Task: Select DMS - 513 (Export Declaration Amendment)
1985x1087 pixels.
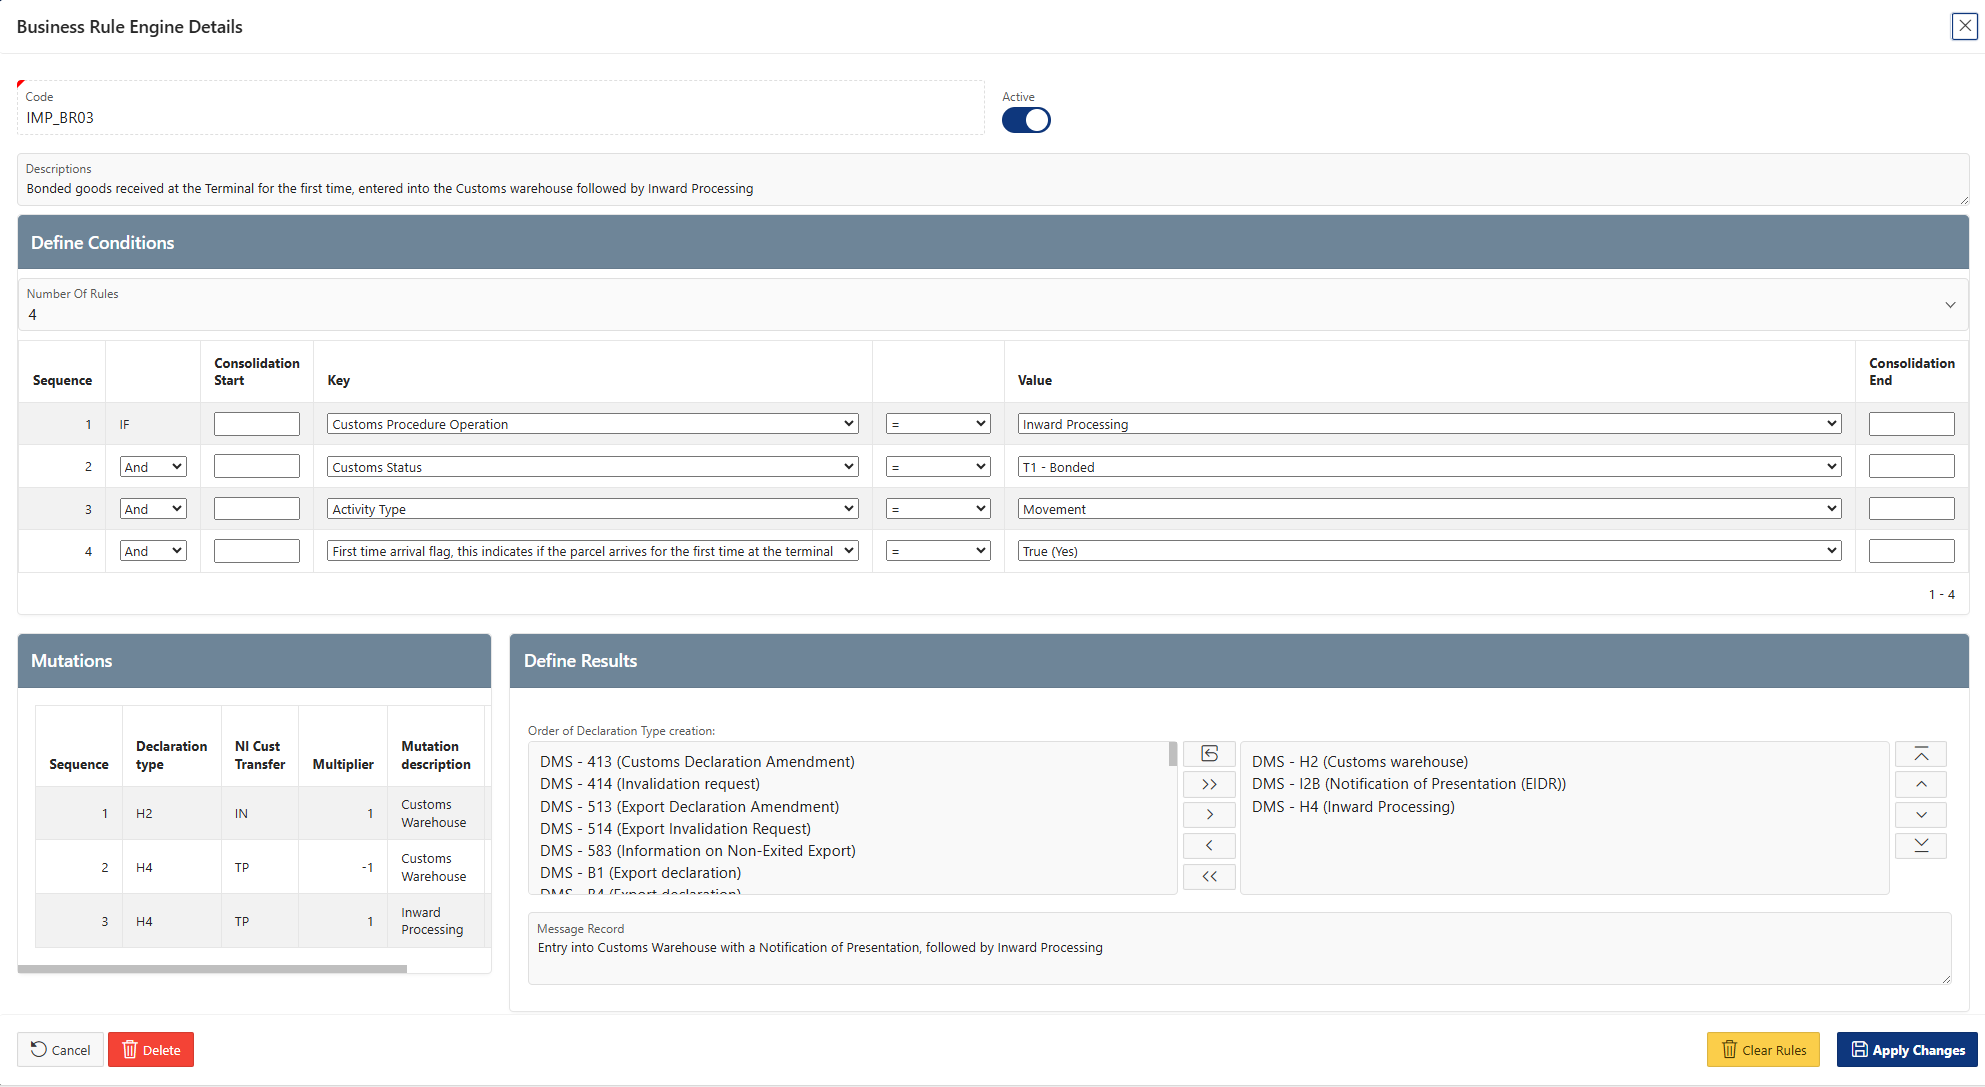Action: tap(689, 807)
